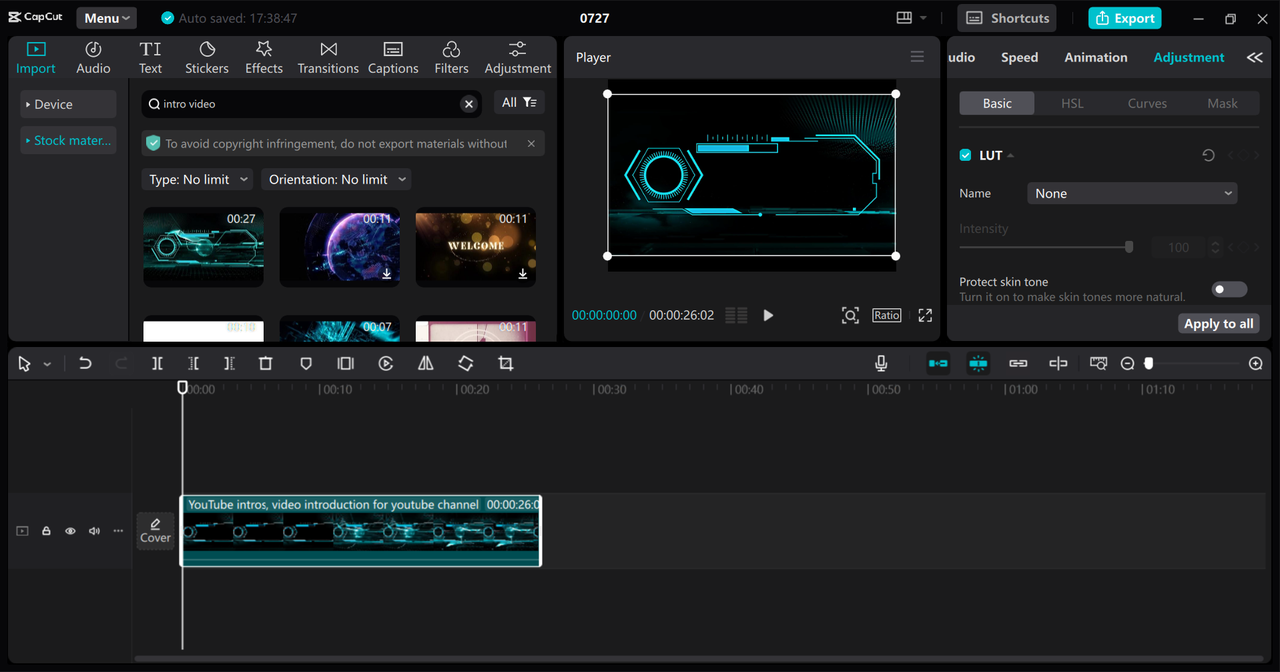Open the Filters panel
The width and height of the screenshot is (1280, 672).
click(451, 58)
